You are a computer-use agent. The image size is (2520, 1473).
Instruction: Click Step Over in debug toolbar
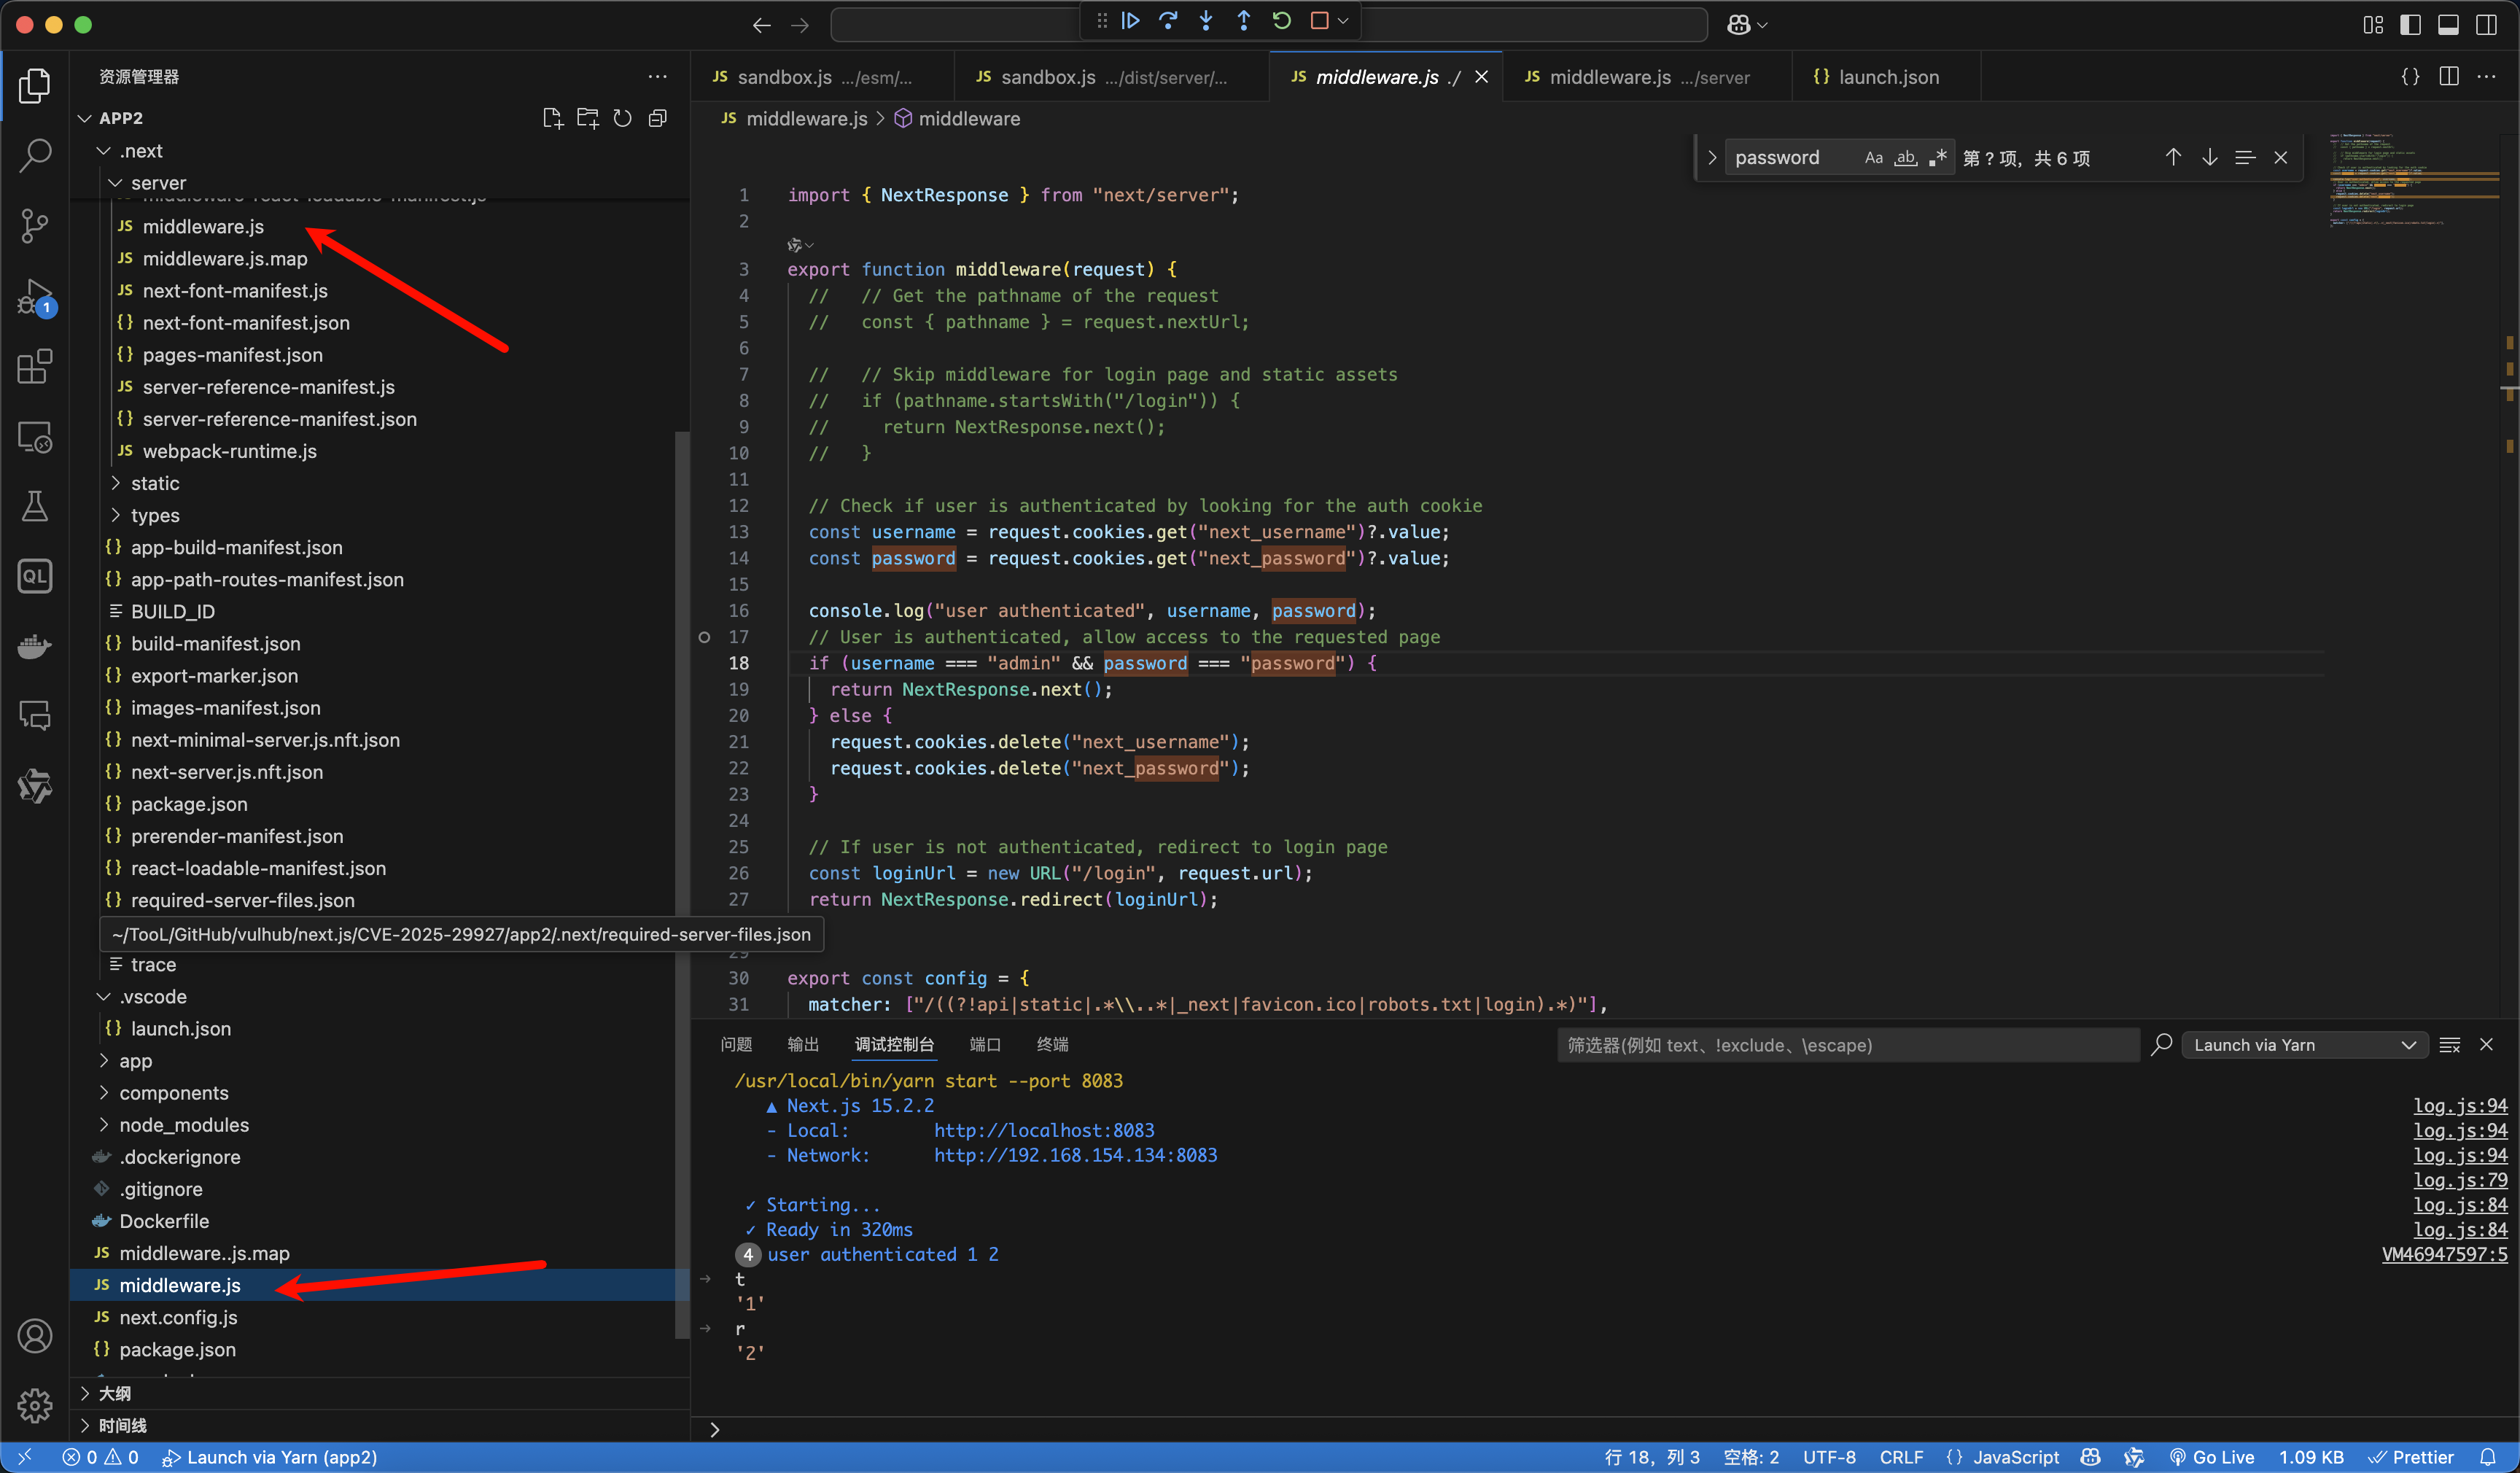point(1168,21)
